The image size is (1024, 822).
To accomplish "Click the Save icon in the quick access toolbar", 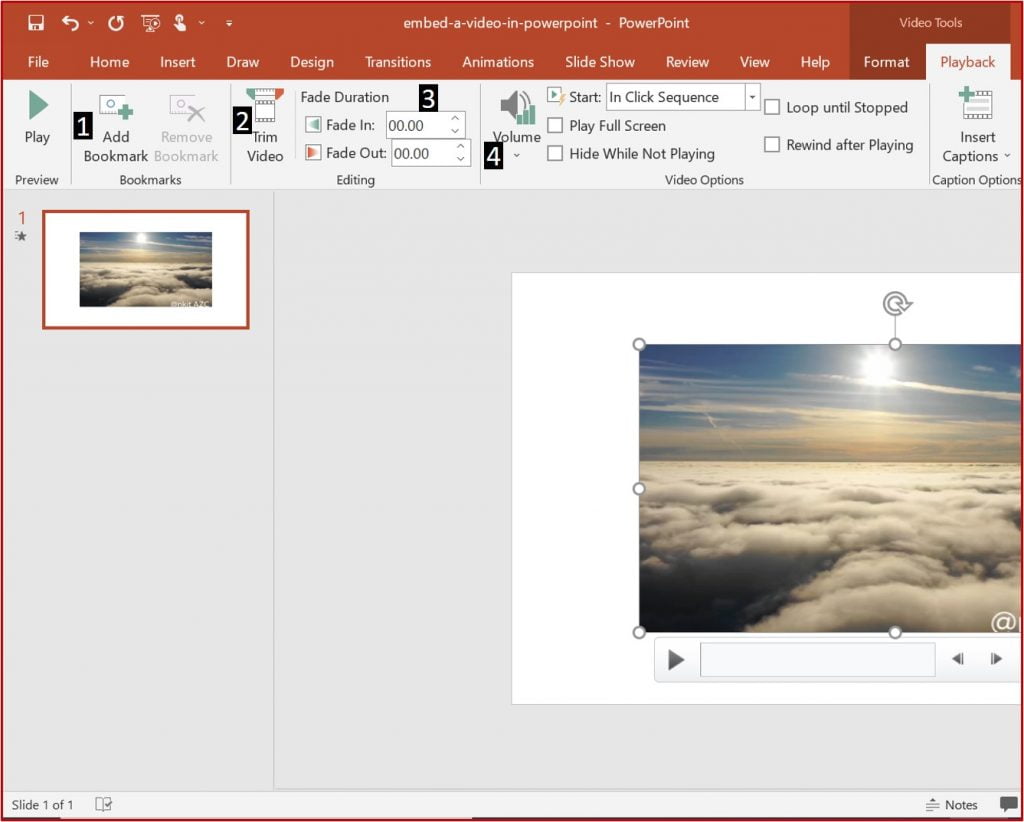I will coord(36,24).
